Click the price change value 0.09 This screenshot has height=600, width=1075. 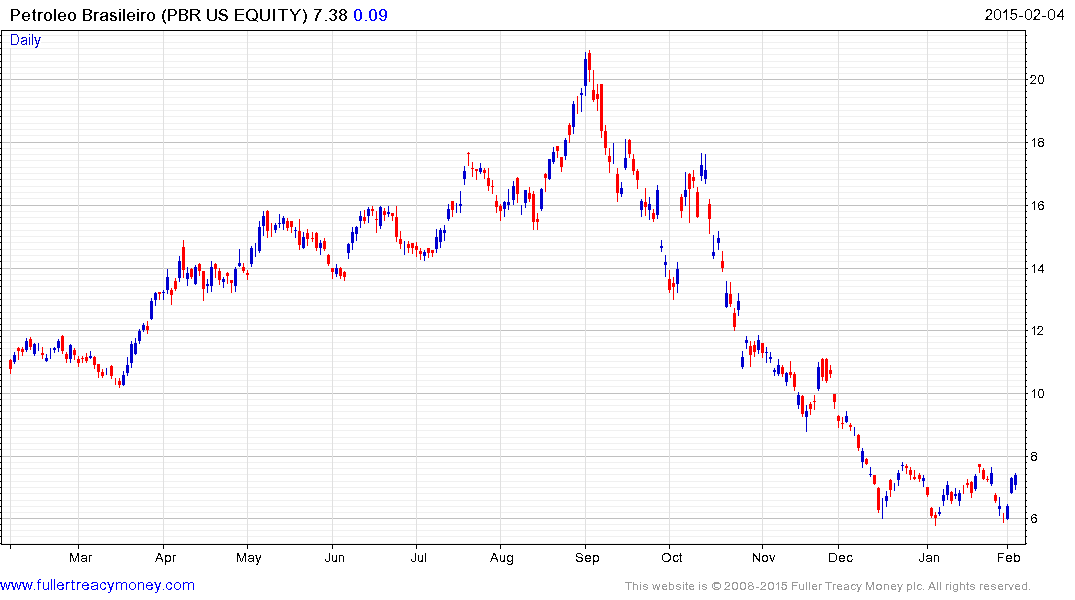(370, 15)
